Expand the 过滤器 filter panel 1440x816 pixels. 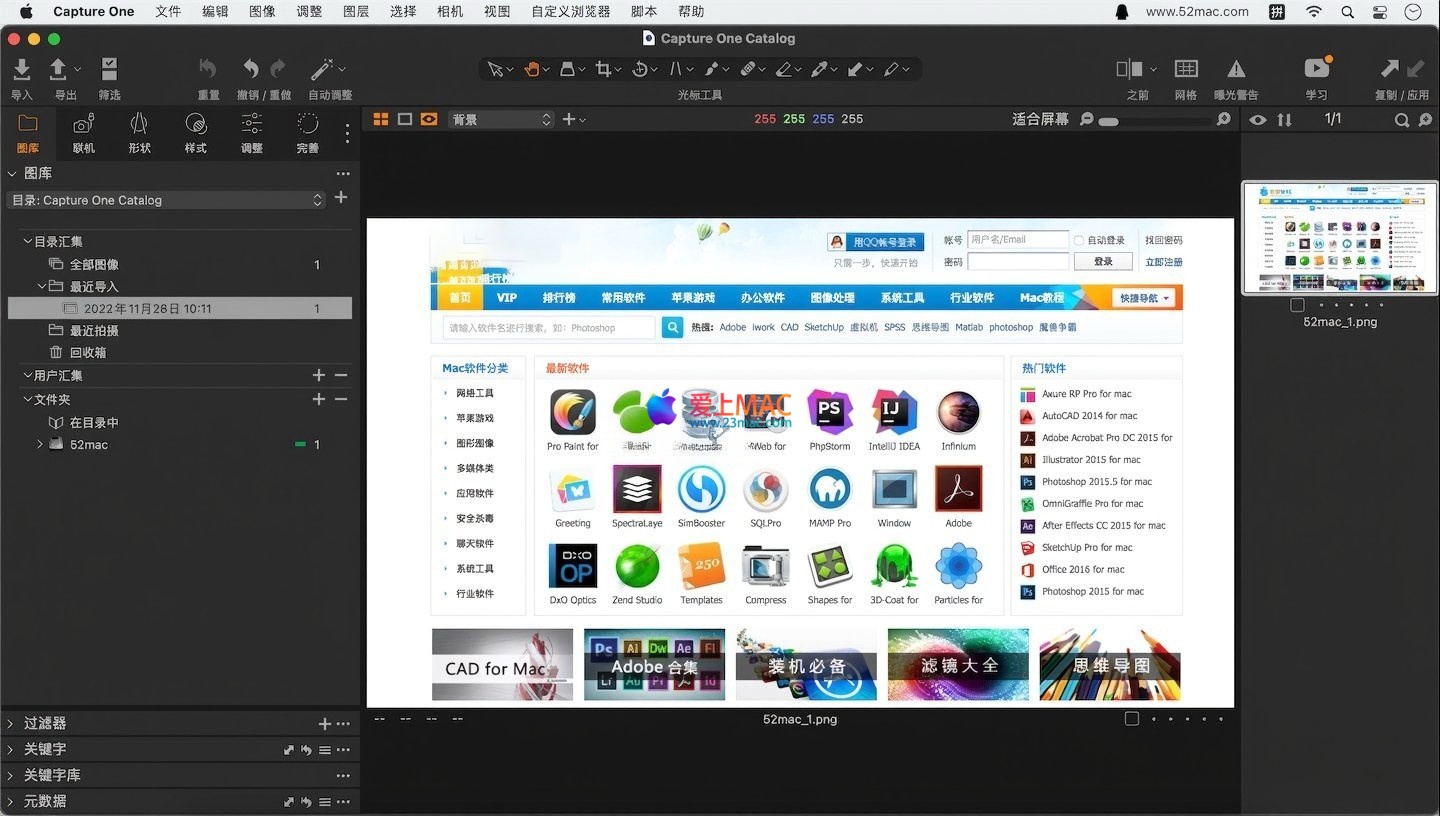click(11, 723)
